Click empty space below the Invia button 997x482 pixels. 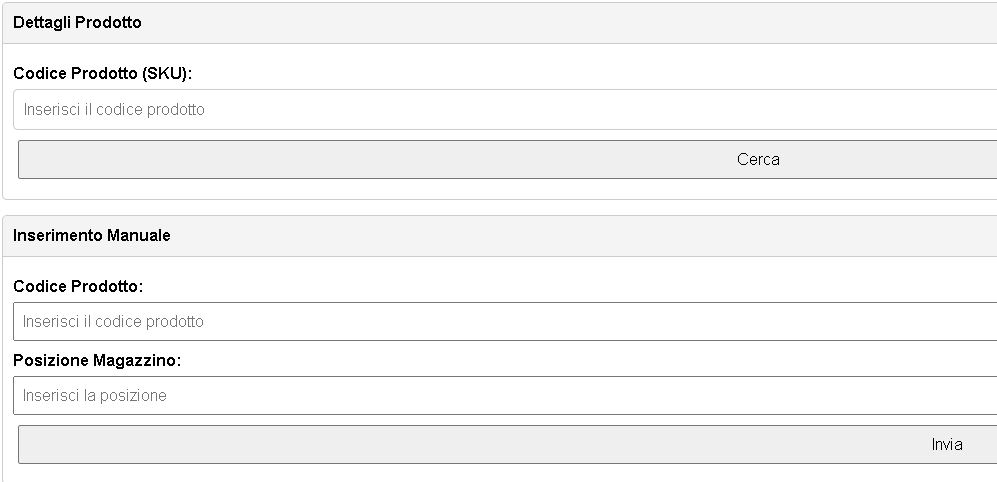coord(500,473)
